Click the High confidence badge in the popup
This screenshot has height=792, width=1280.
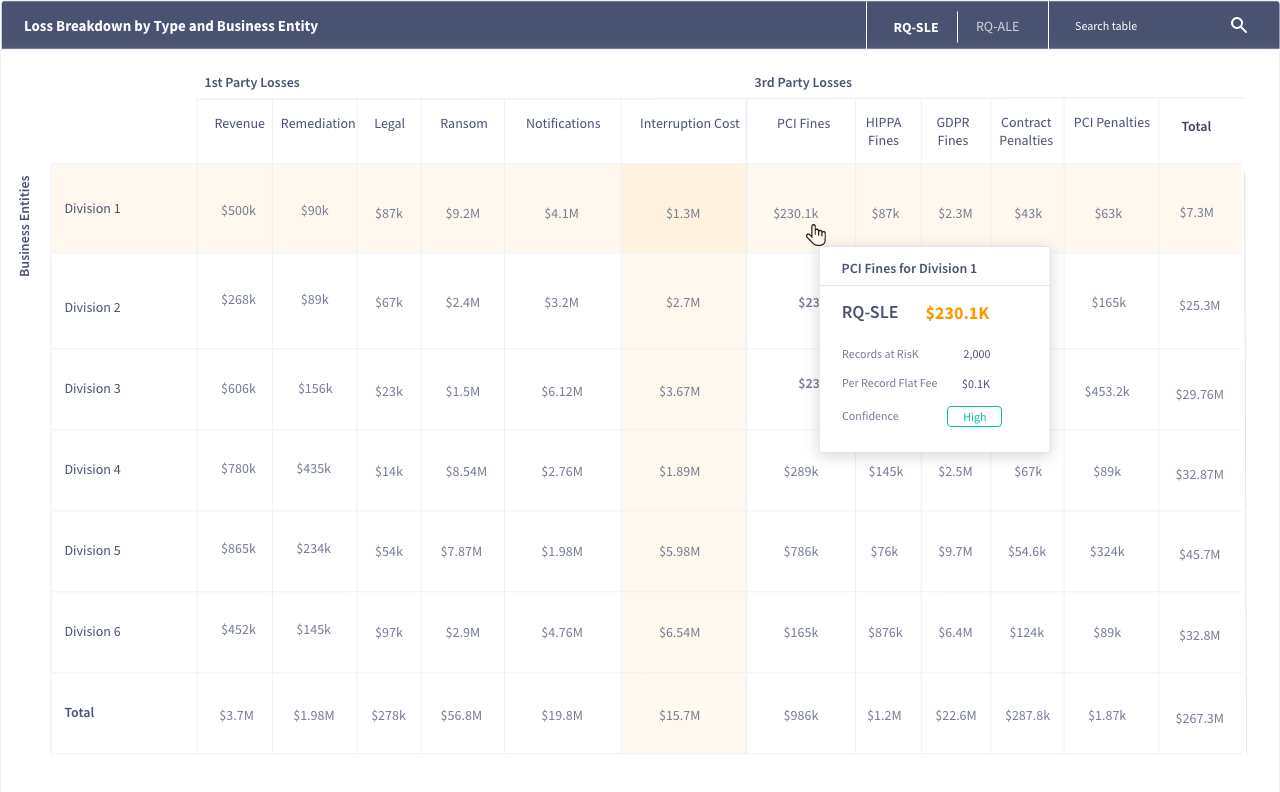point(974,417)
